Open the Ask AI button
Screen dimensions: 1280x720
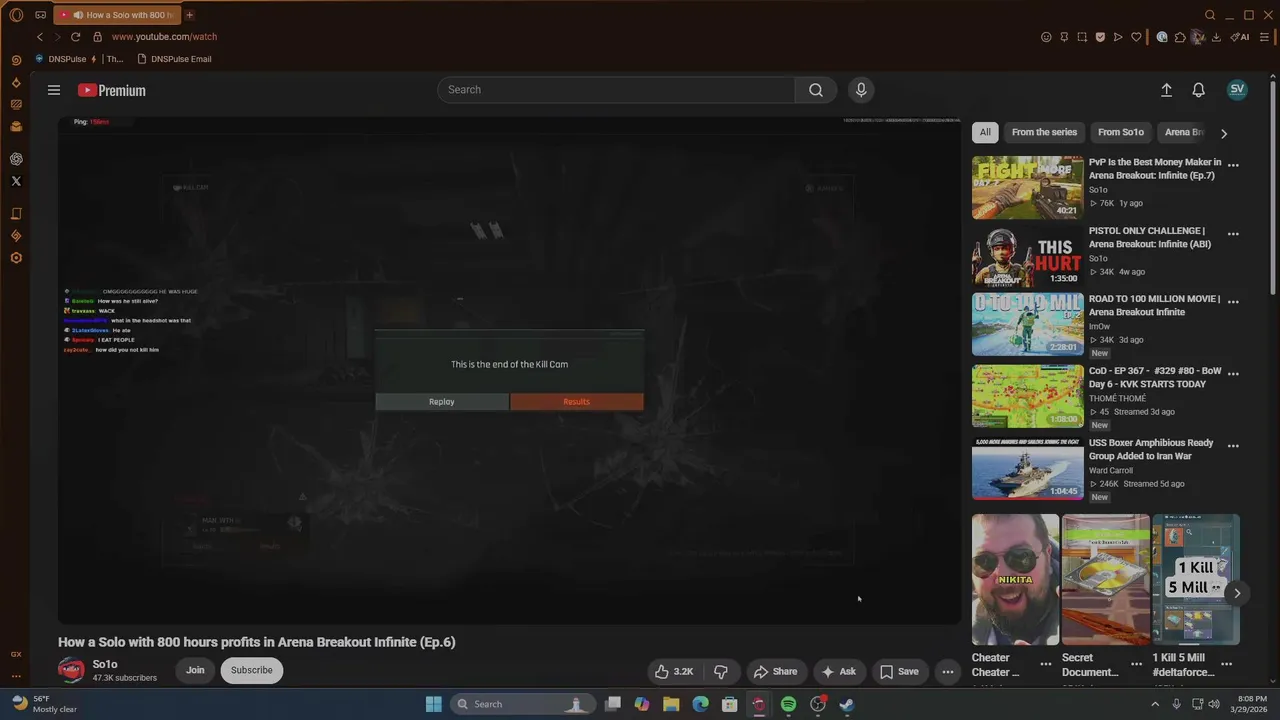coord(839,672)
